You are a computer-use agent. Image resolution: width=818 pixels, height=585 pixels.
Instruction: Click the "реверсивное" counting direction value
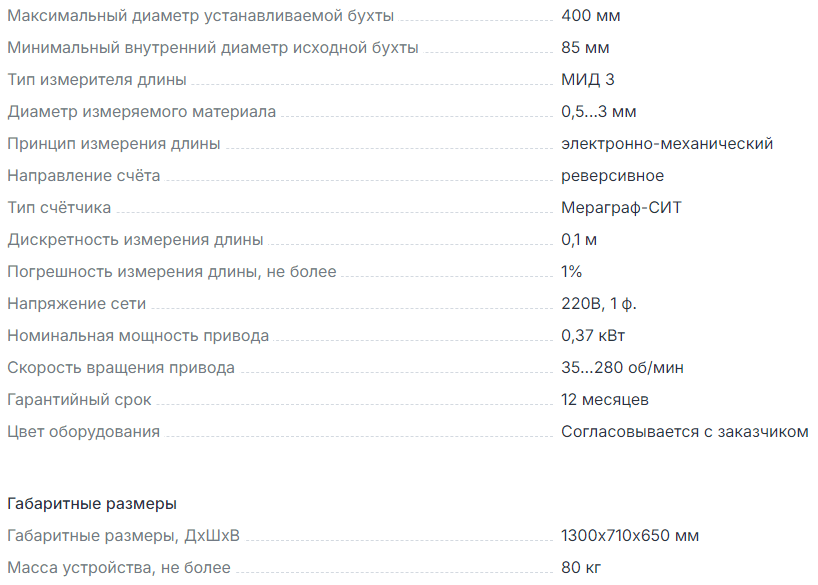click(612, 176)
